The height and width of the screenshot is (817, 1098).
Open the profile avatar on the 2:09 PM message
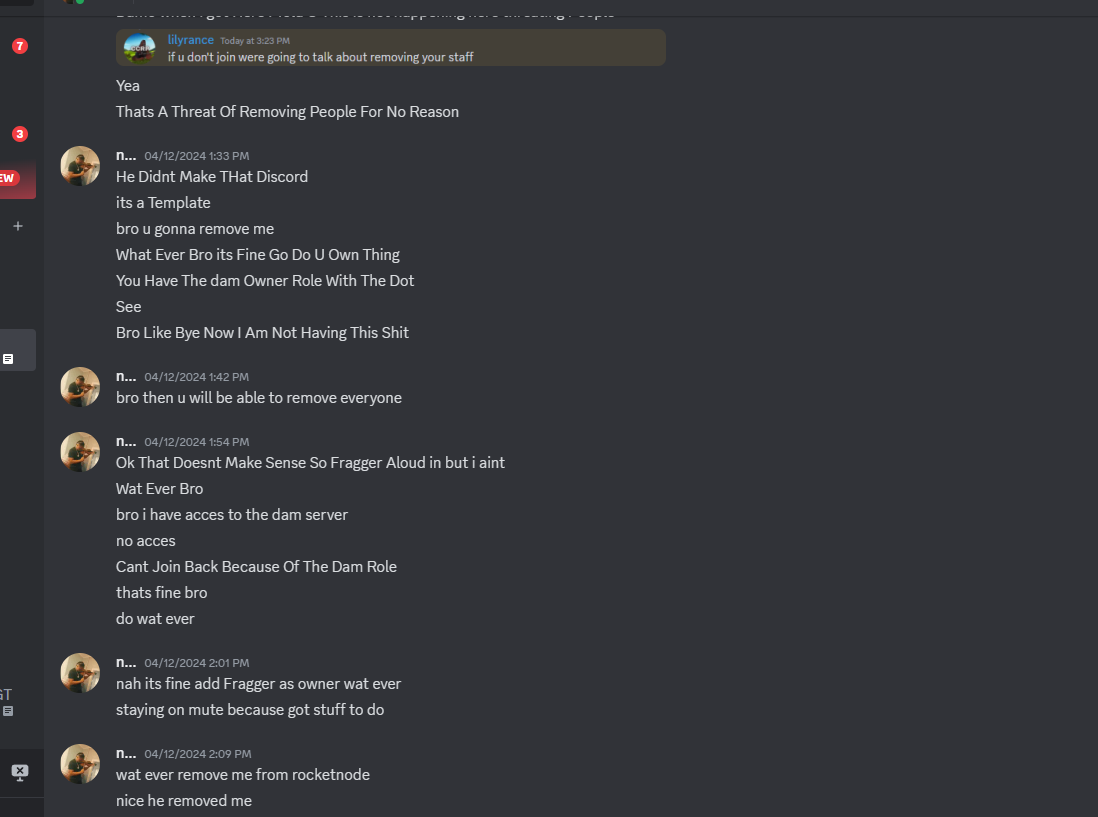click(80, 764)
